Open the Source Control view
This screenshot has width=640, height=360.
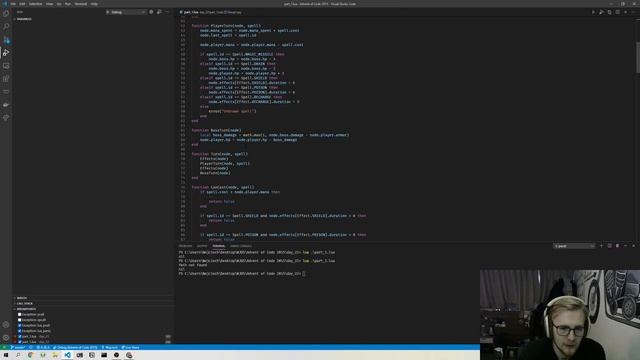point(6,40)
